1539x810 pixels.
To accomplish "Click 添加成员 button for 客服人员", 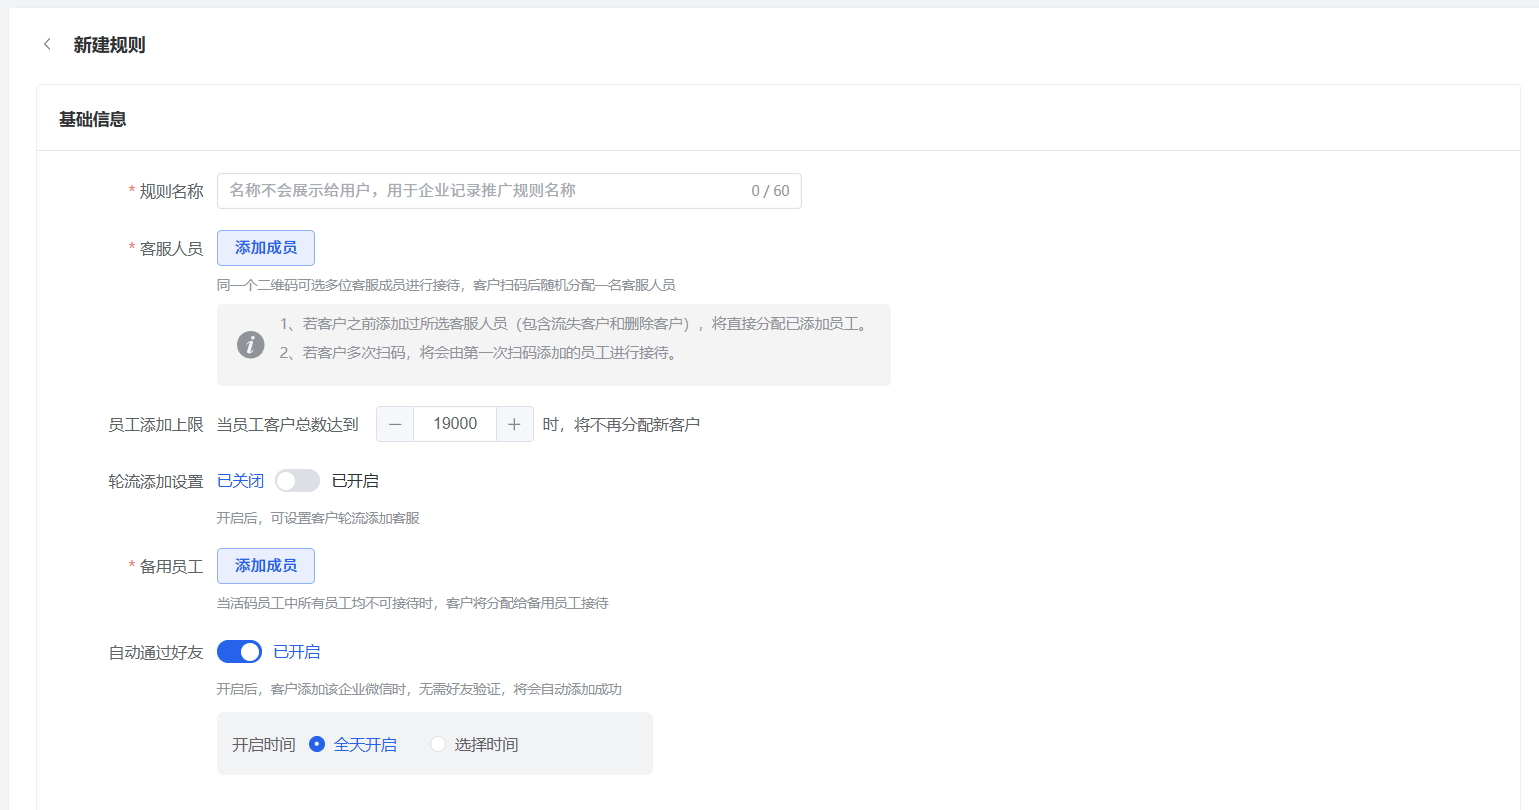I will pos(266,248).
